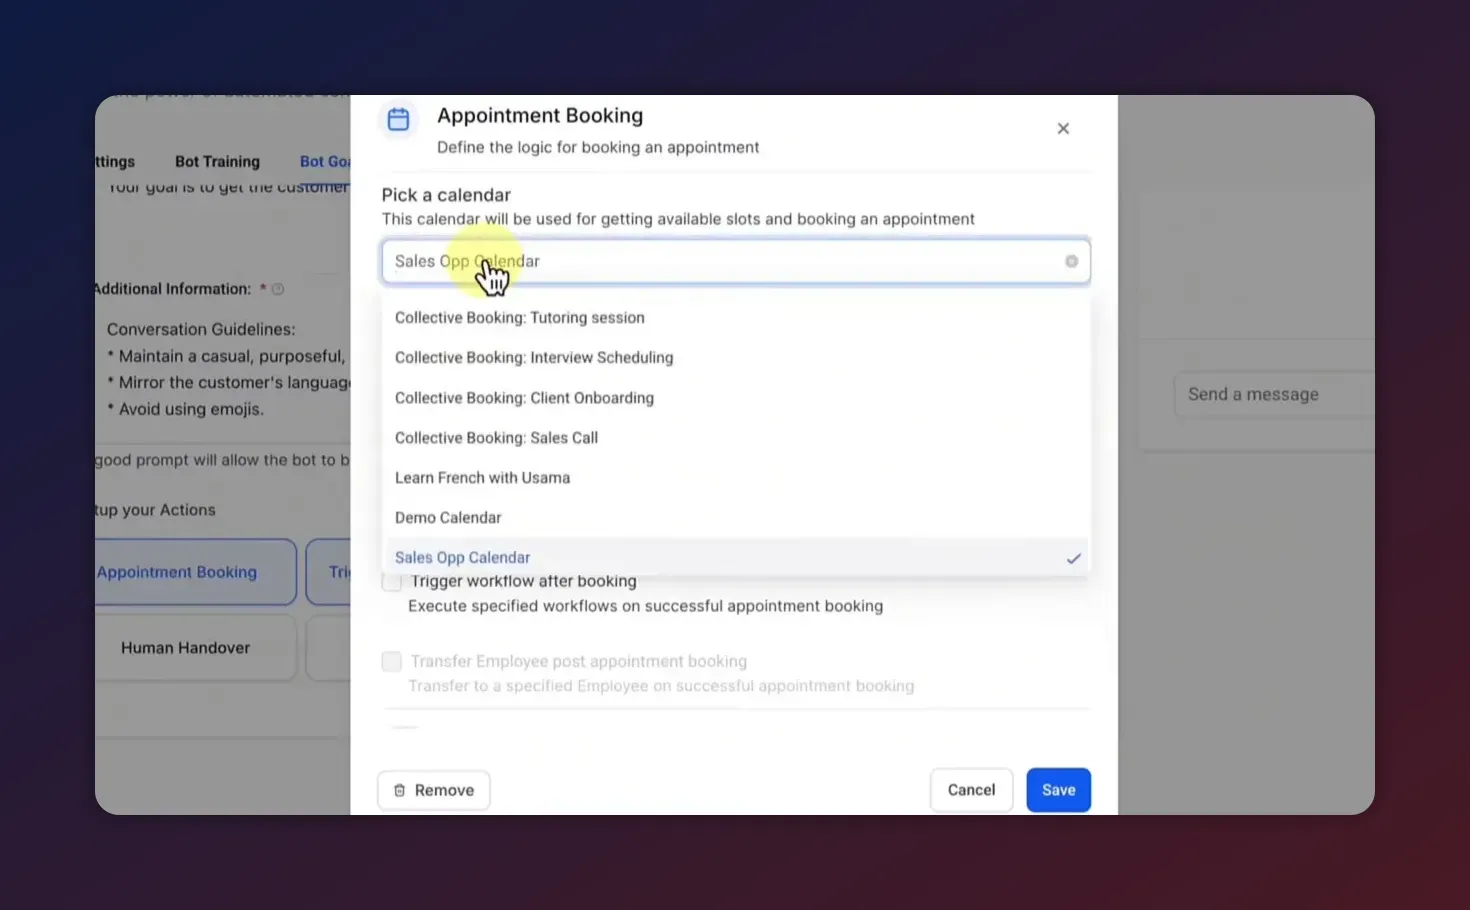
Task: Click the info icon beside Additional Information
Action: point(278,288)
